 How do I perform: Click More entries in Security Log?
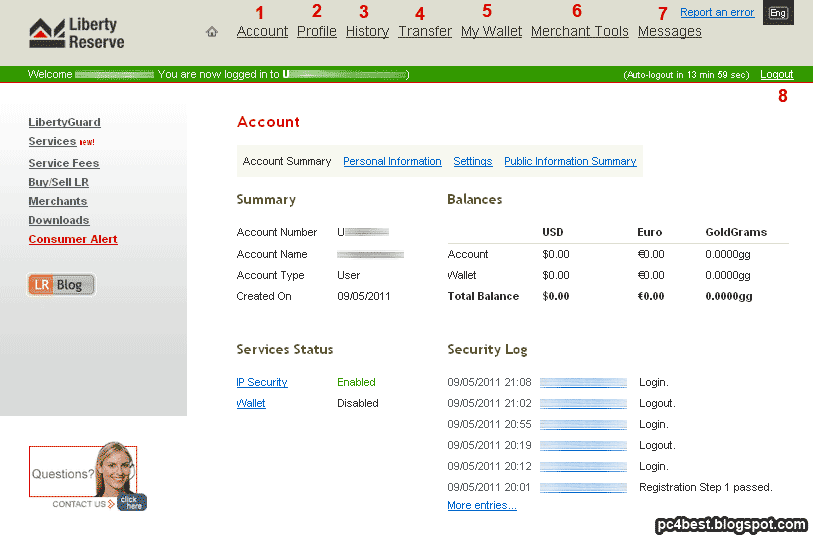[482, 505]
